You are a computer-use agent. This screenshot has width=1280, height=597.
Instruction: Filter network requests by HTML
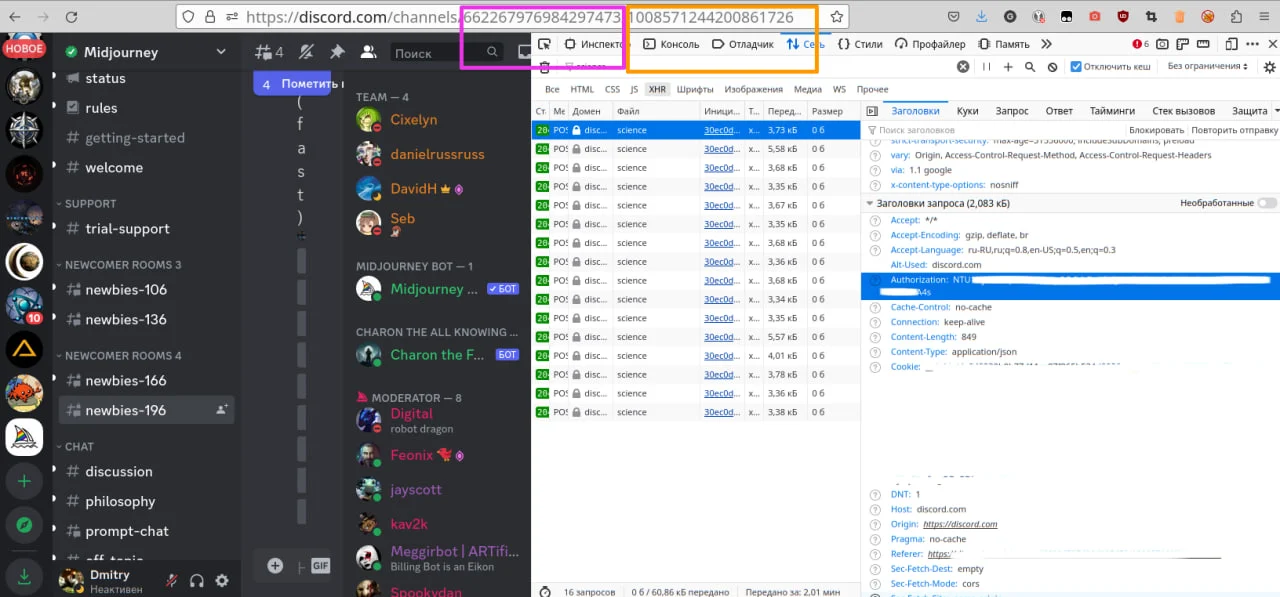coord(582,89)
